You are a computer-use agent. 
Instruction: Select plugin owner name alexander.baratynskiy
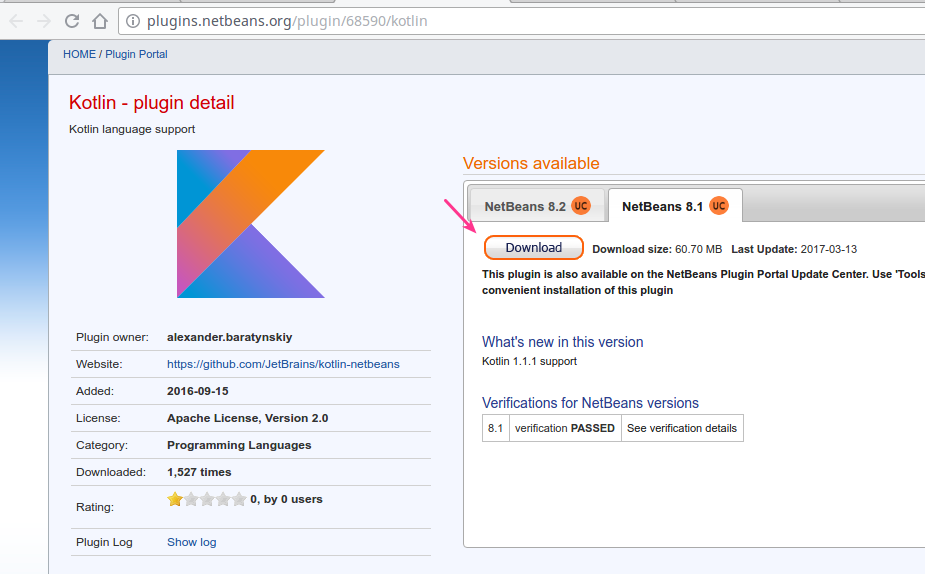click(229, 337)
